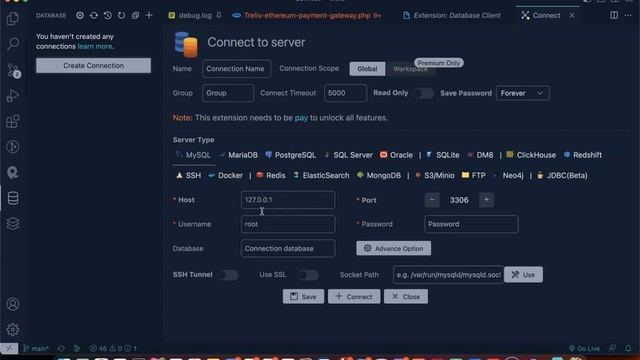Click Go Live in status bar
640x360 pixels.
(x=584, y=348)
